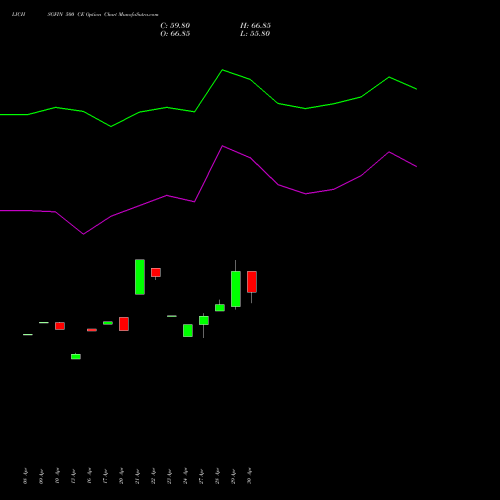The height and width of the screenshot is (500, 500).
Task: Click the 29 Apr date label
Action: 234,476
